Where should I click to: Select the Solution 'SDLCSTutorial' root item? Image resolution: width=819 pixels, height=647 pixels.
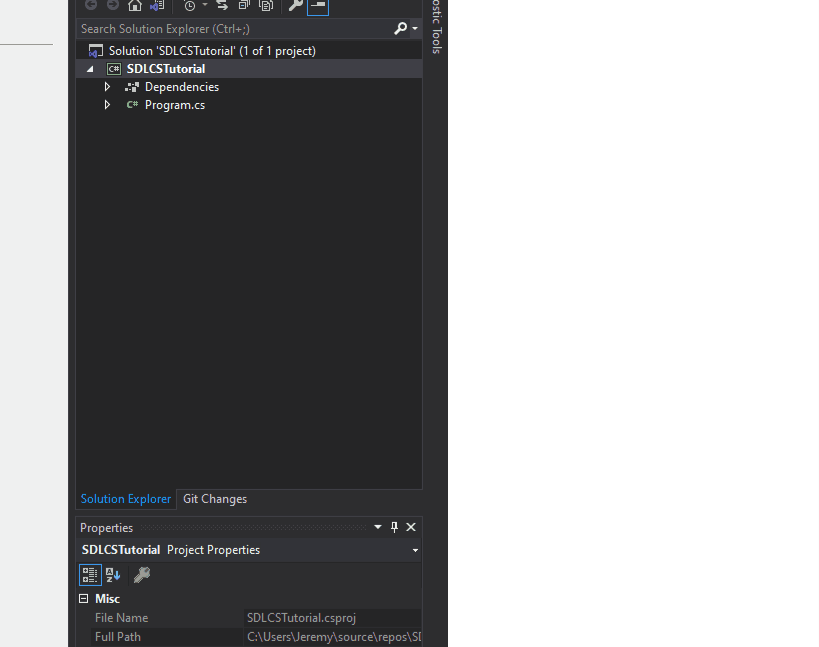211,51
